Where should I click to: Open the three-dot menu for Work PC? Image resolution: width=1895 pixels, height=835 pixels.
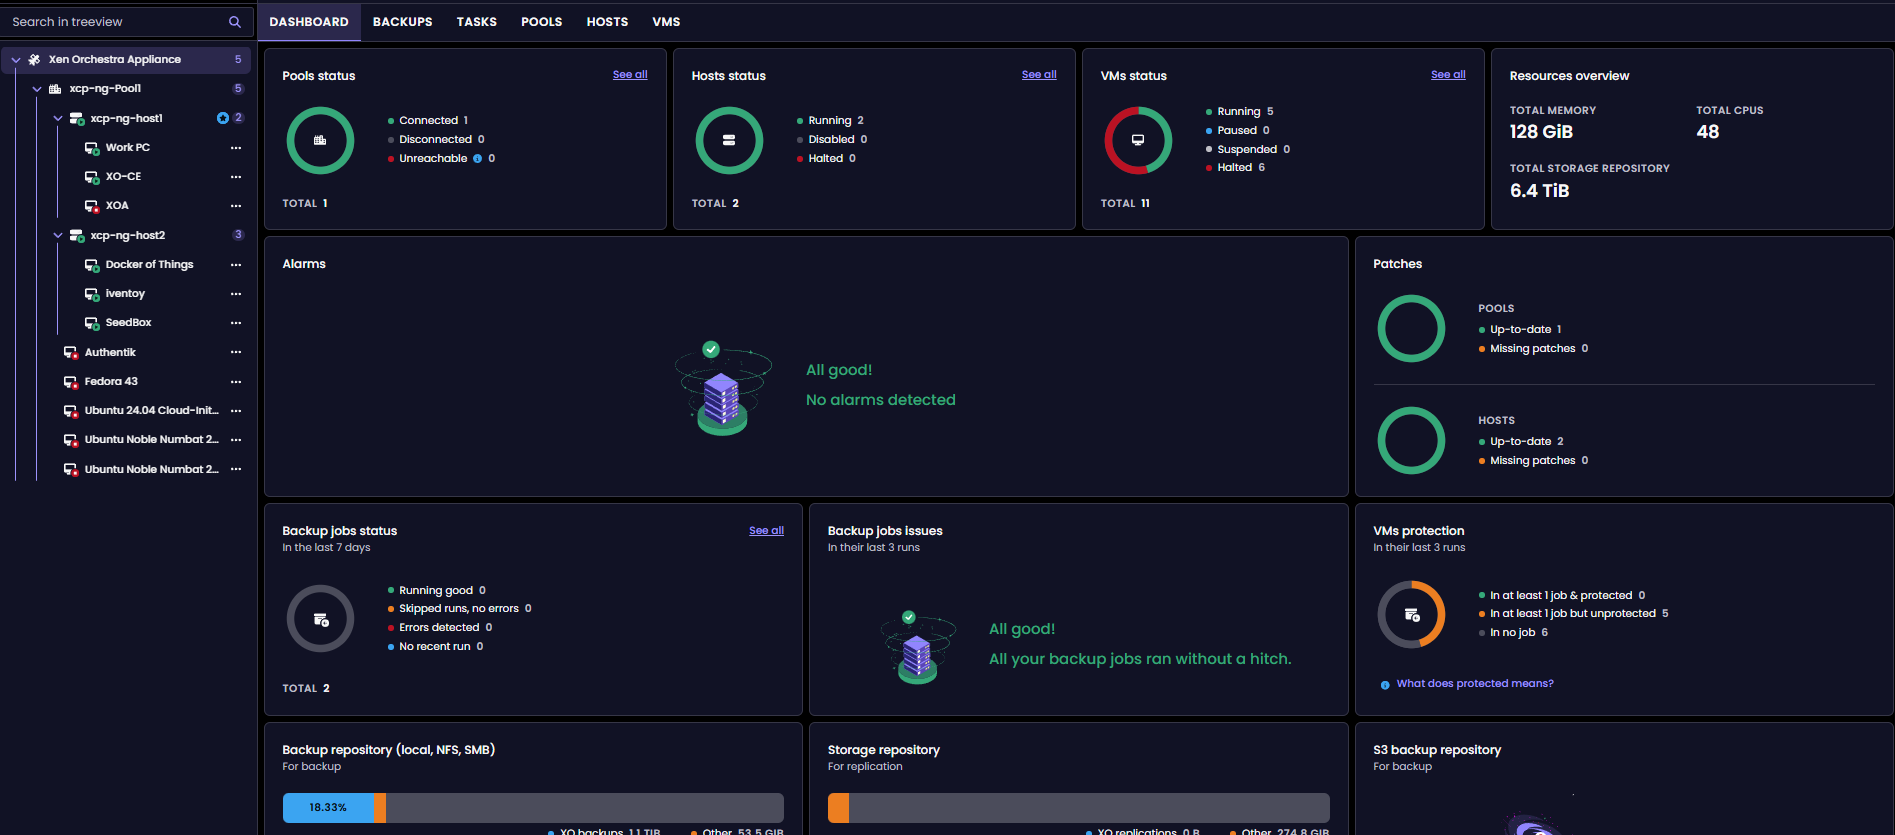coord(236,148)
